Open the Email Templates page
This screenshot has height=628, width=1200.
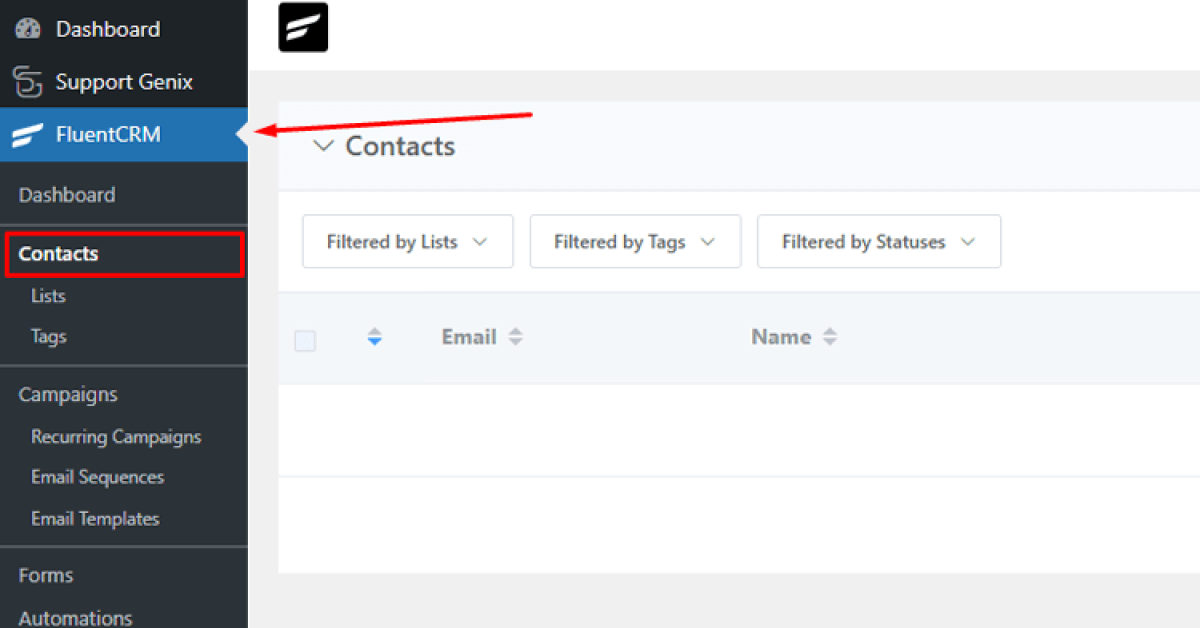[x=95, y=518]
